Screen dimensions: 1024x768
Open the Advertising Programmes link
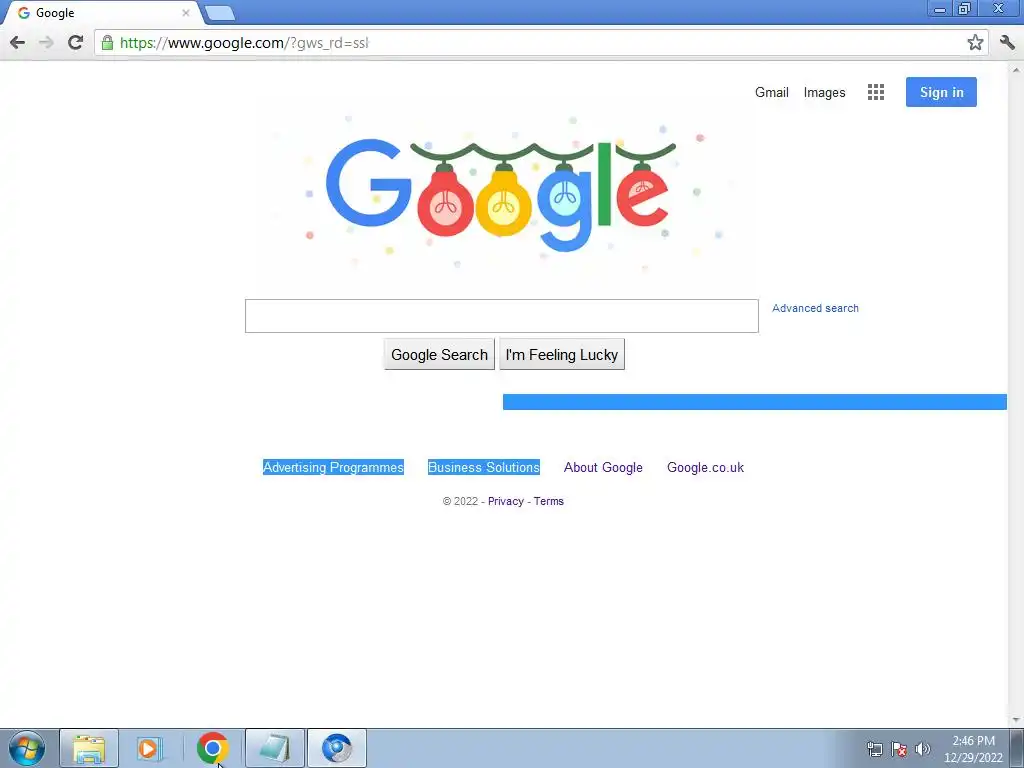tap(333, 468)
